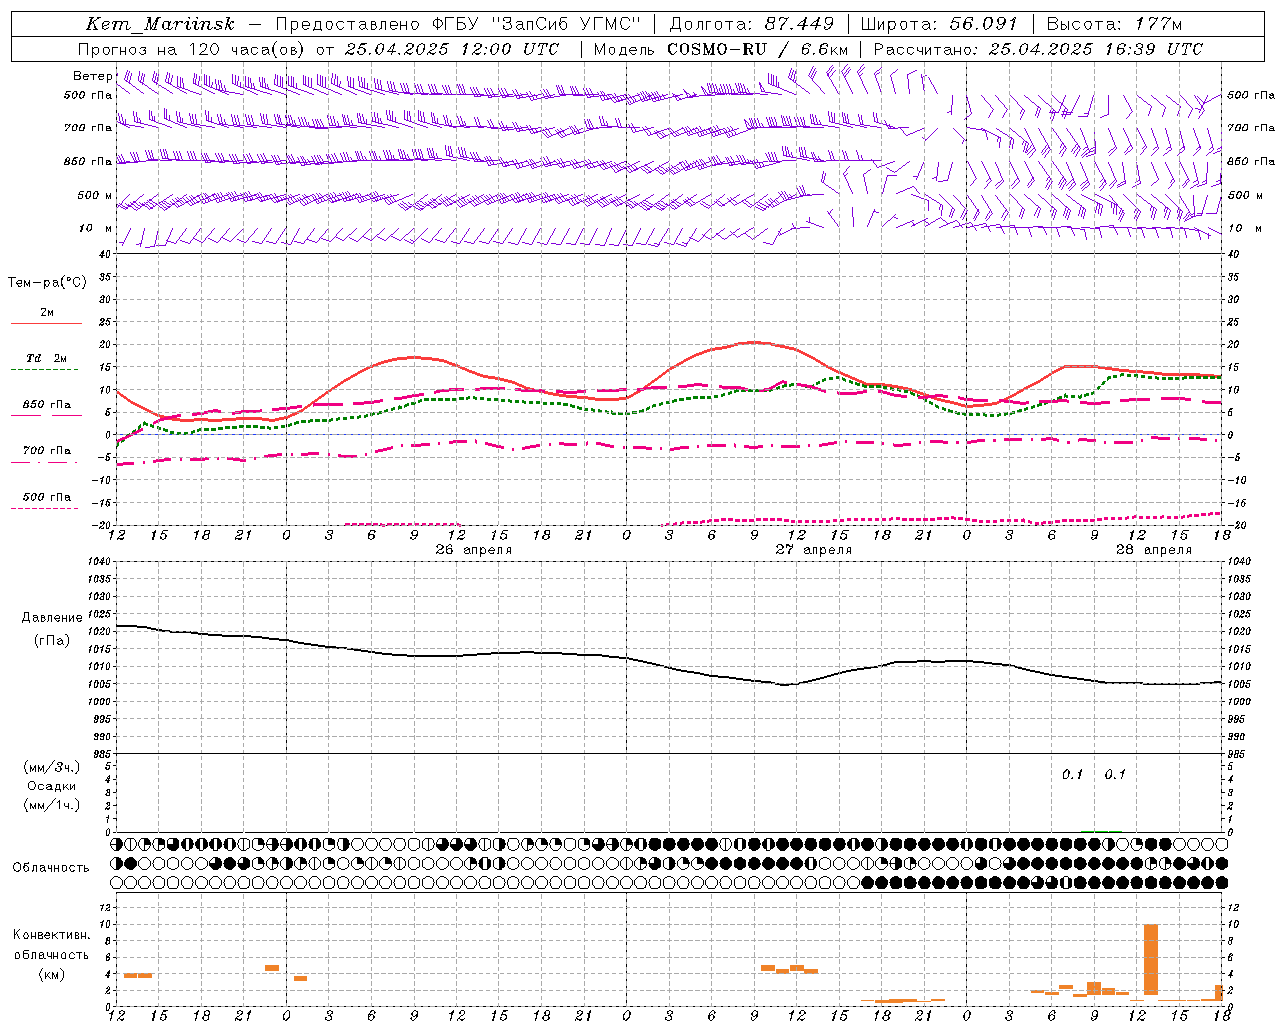
Task: Click the 'Давление' pressure panel label
Action: point(52,618)
